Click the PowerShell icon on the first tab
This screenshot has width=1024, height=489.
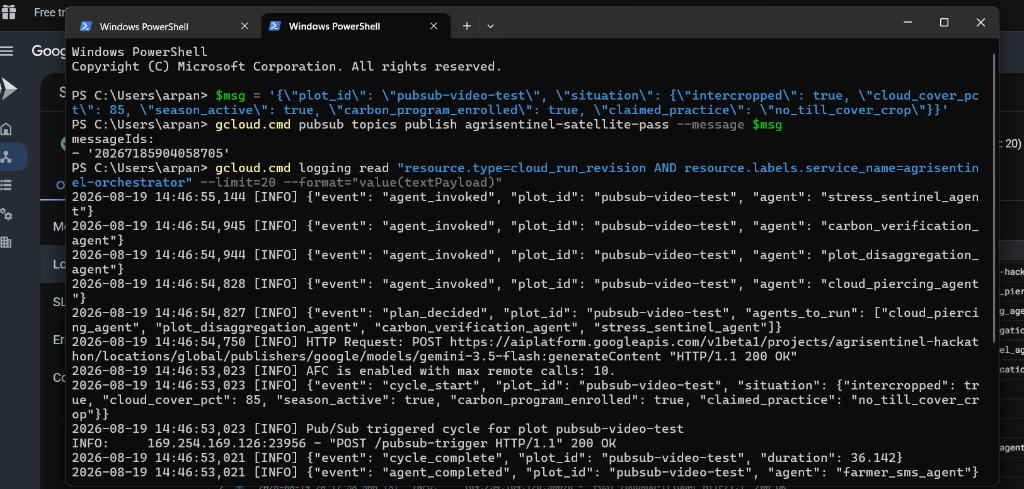85,26
